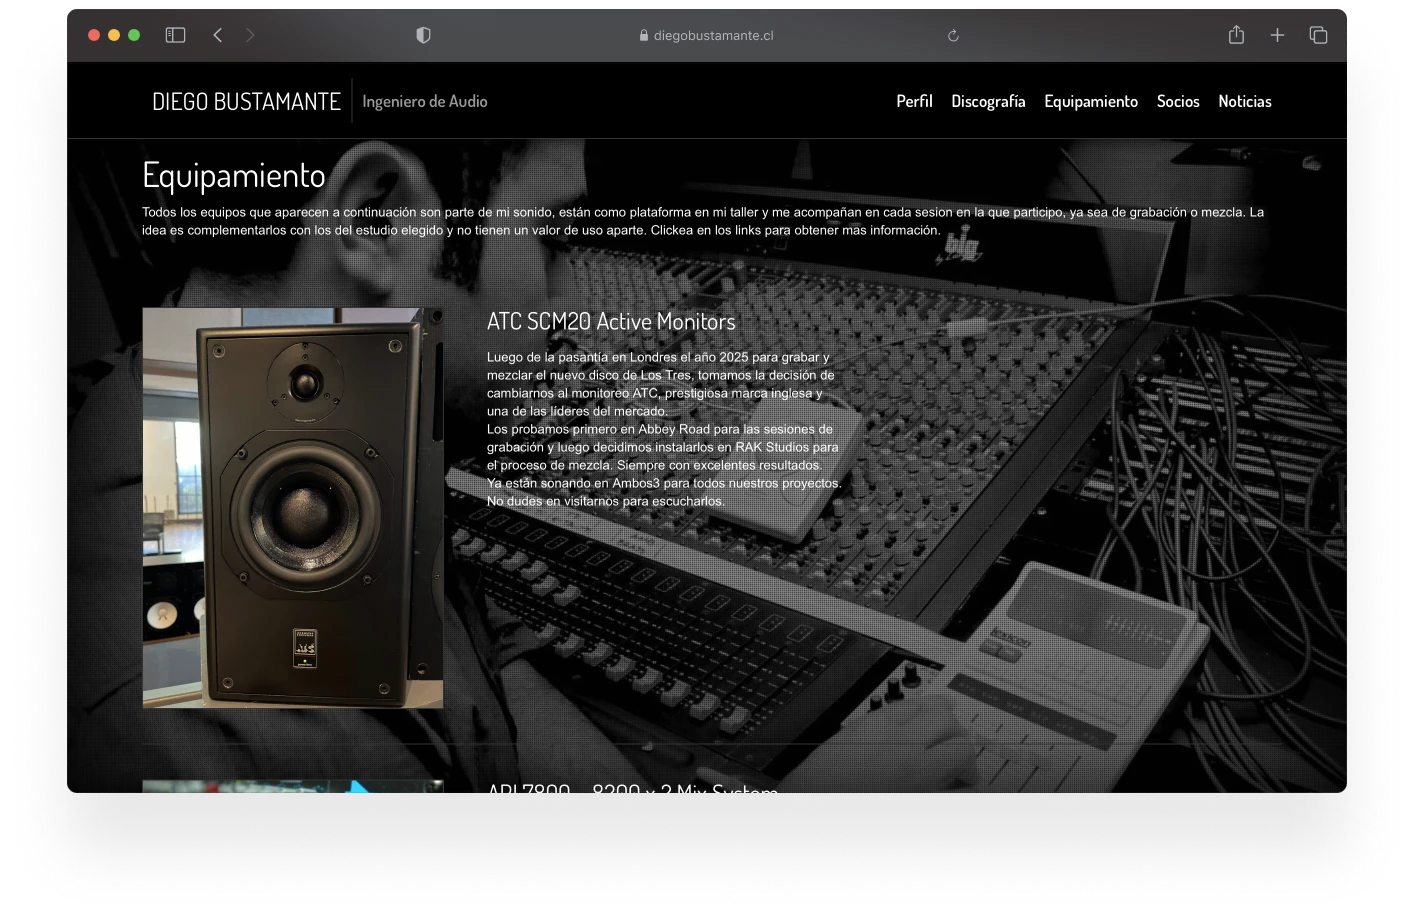Open the Perfil menu item

914,101
